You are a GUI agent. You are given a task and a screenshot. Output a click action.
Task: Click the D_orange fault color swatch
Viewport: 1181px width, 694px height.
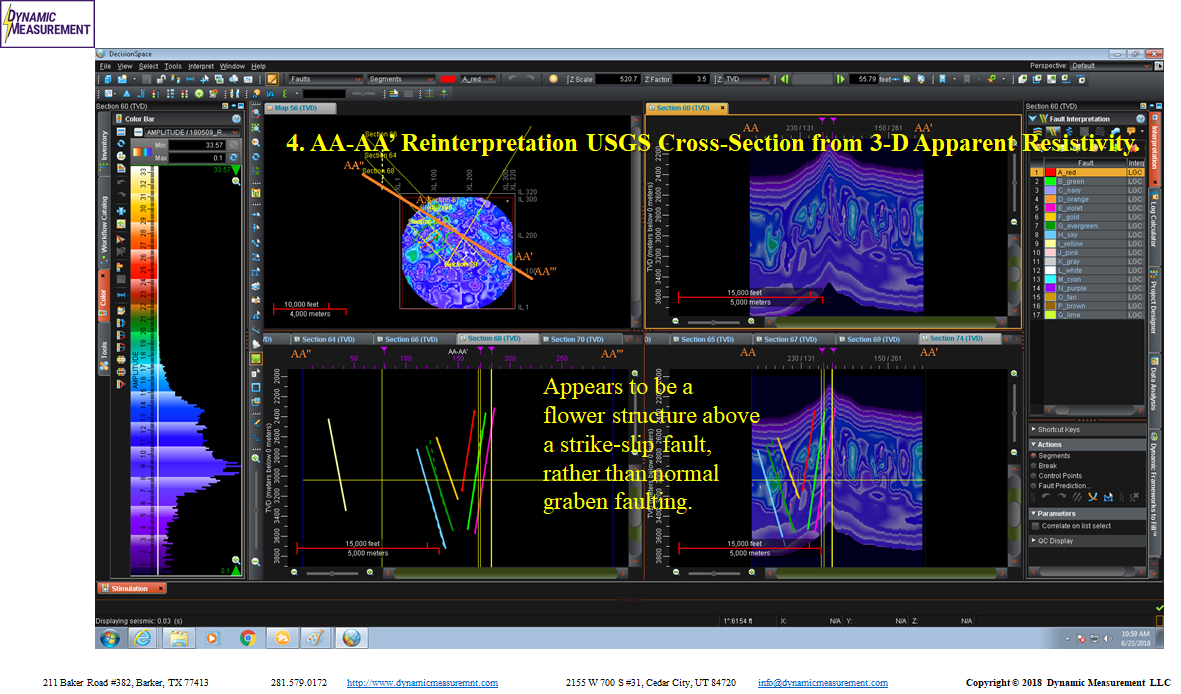pyautogui.click(x=1050, y=200)
